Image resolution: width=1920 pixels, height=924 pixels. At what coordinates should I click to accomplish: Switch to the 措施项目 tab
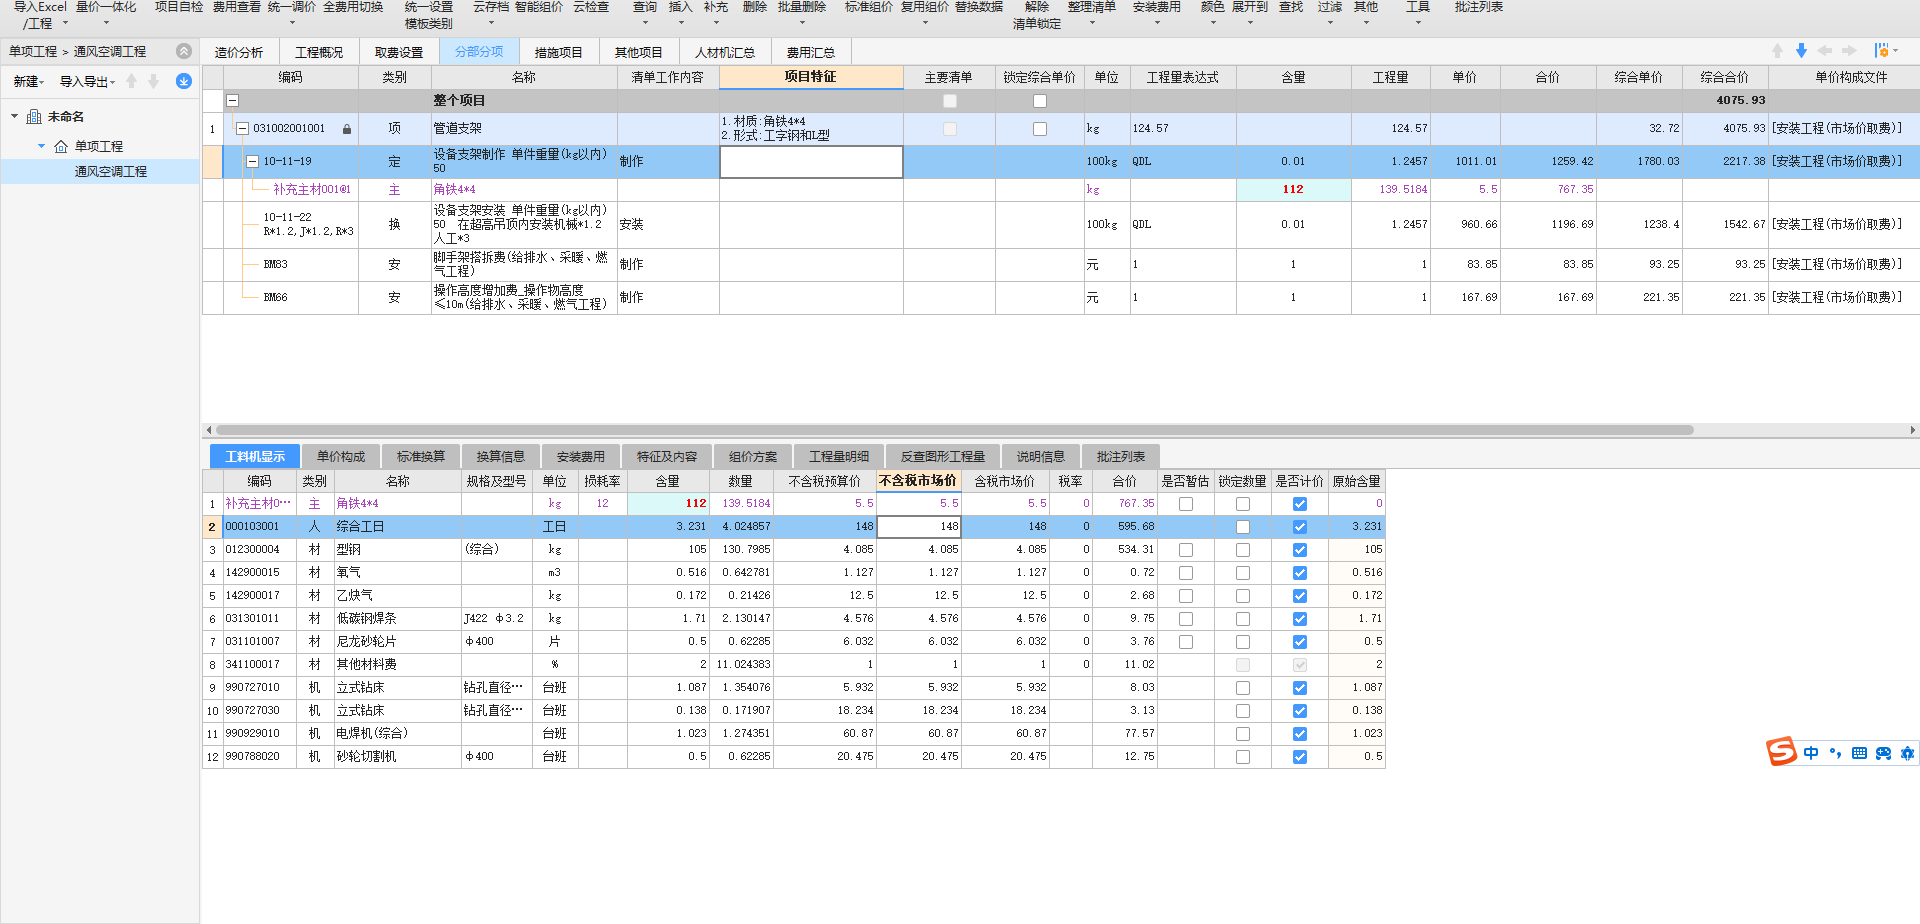pos(559,53)
